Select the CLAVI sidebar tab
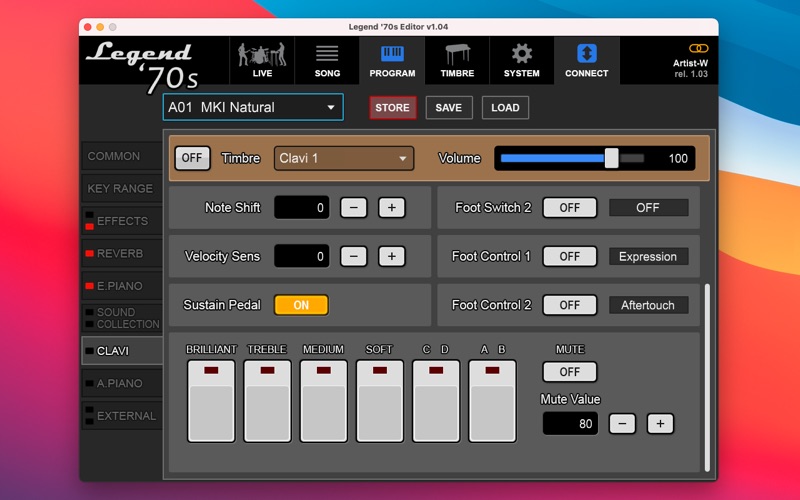 click(x=122, y=351)
